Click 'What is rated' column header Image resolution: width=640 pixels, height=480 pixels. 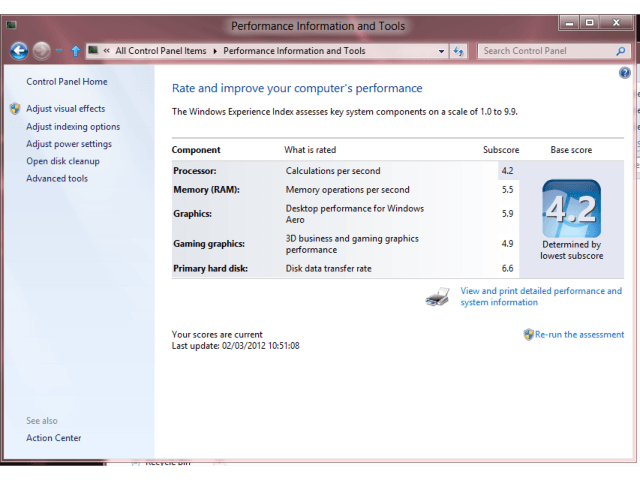(x=310, y=150)
